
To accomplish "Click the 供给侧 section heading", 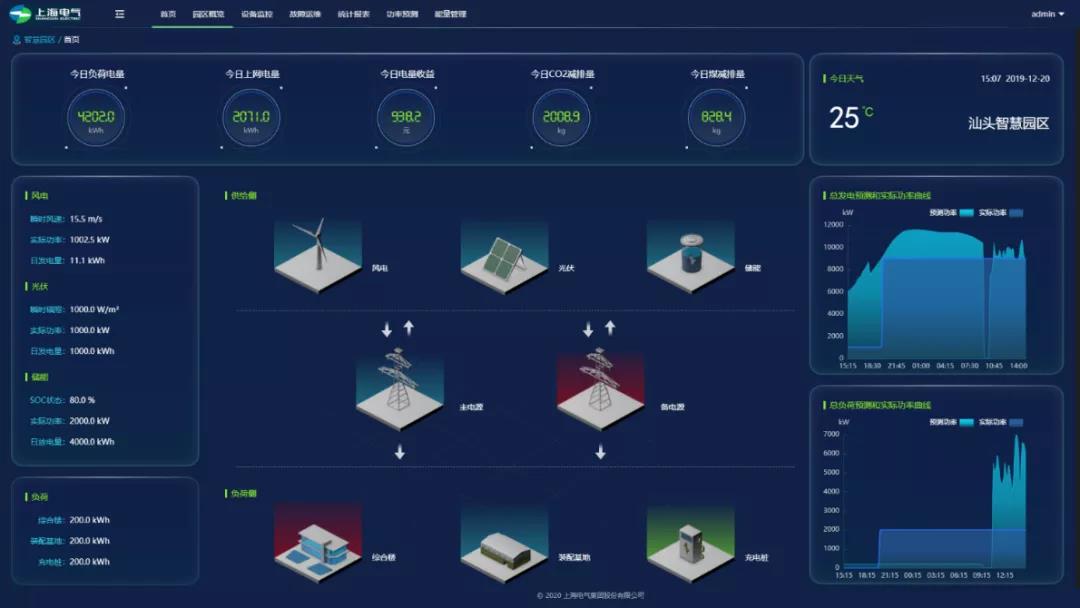I will pyautogui.click(x=244, y=196).
